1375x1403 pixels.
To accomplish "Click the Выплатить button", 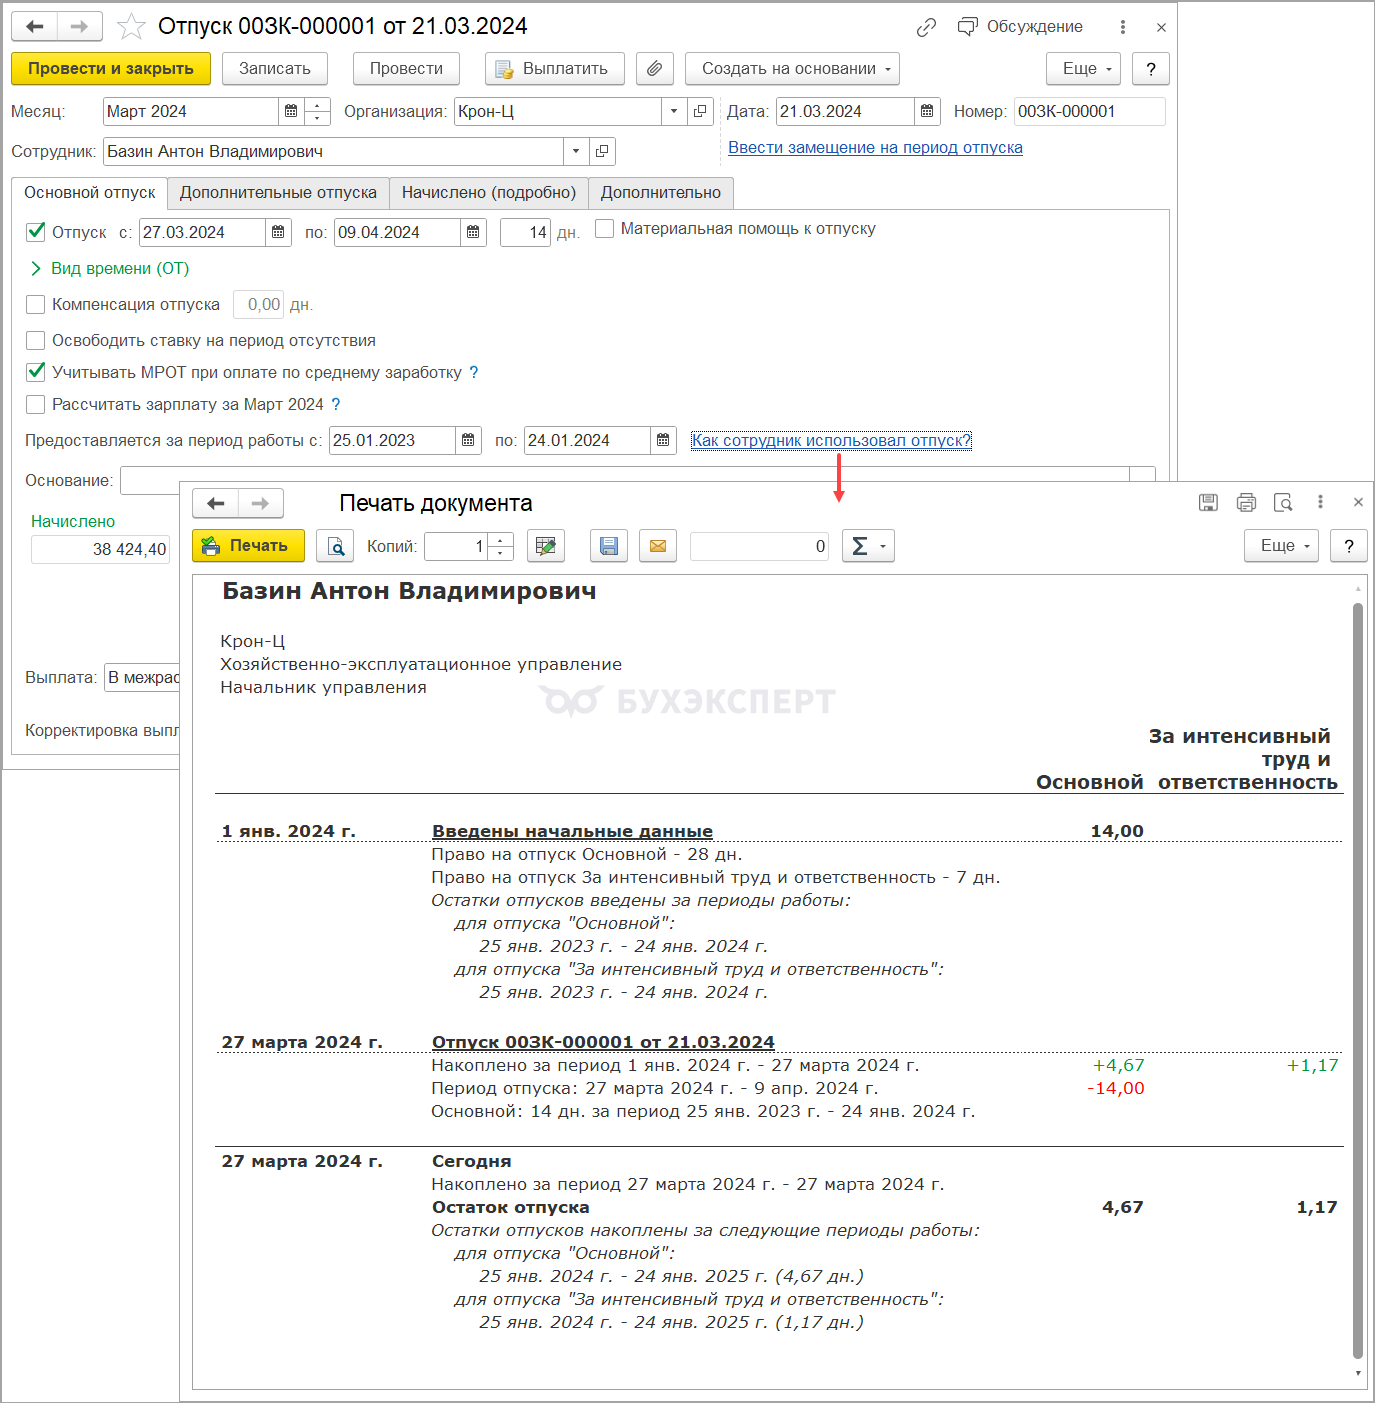I will [555, 69].
